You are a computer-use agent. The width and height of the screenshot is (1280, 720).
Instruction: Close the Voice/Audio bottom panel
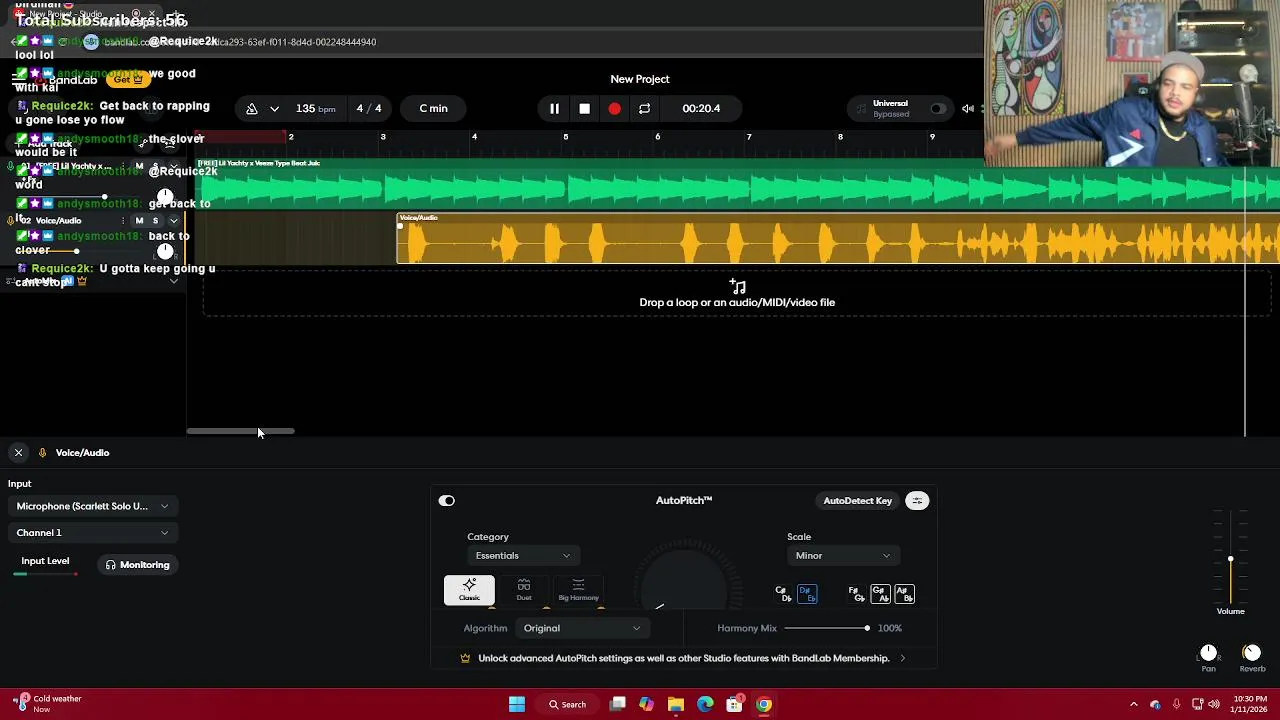tap(18, 453)
